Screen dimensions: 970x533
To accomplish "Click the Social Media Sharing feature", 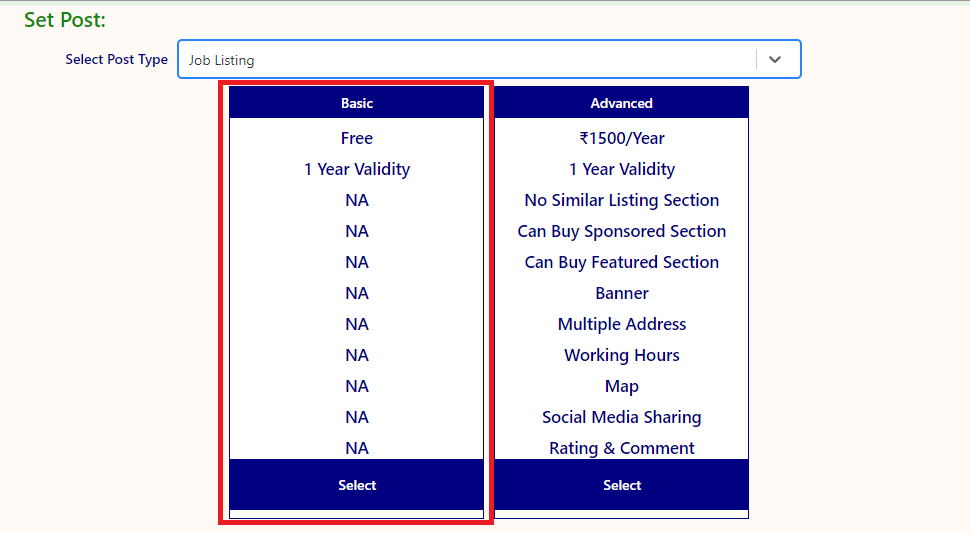I will pos(621,417).
